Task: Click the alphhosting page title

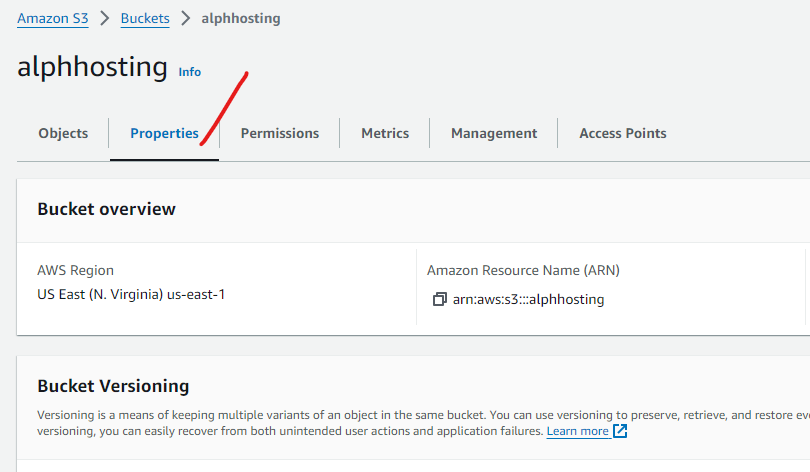Action: click(x=92, y=67)
